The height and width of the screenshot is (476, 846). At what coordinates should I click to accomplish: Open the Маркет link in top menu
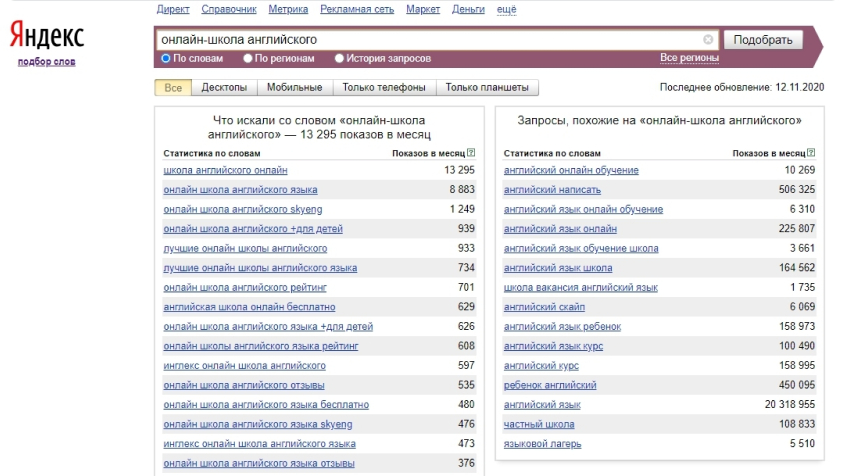(x=423, y=9)
